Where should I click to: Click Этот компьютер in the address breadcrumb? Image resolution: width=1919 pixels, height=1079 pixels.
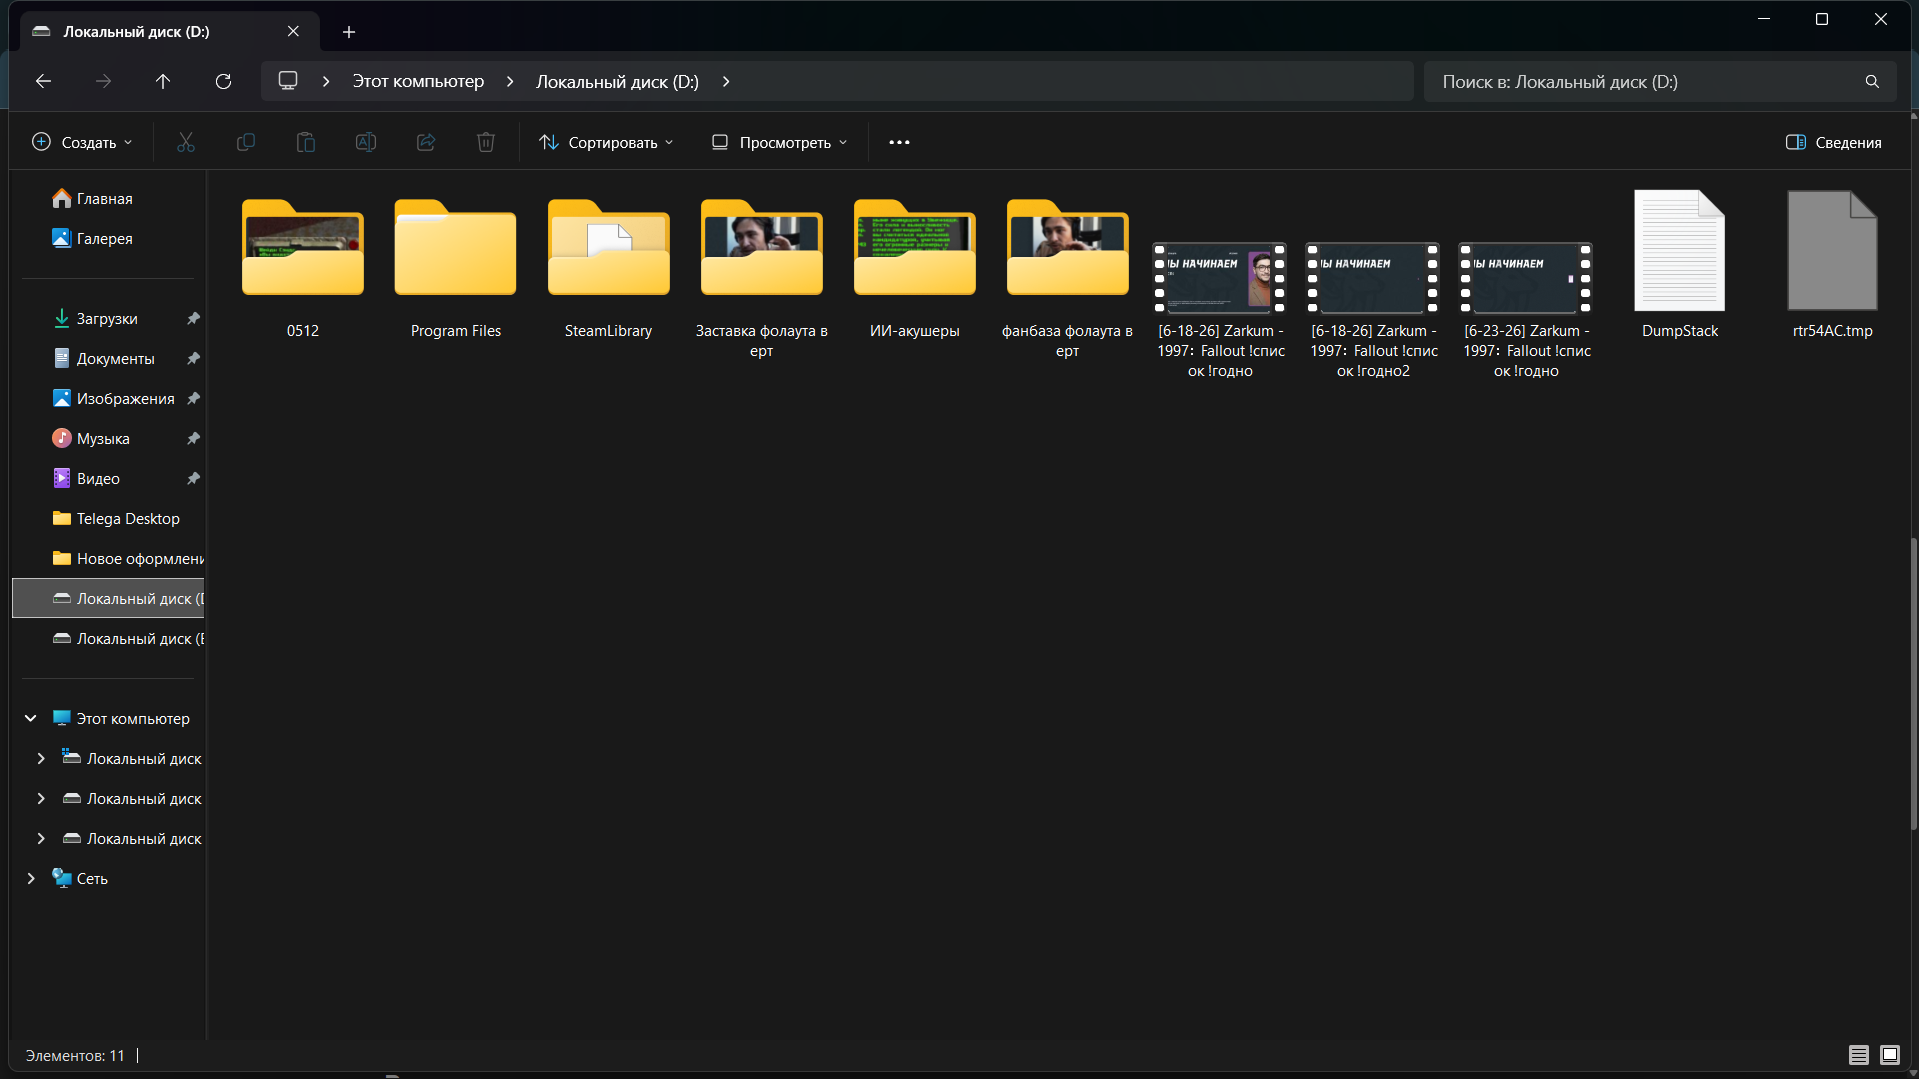(418, 81)
